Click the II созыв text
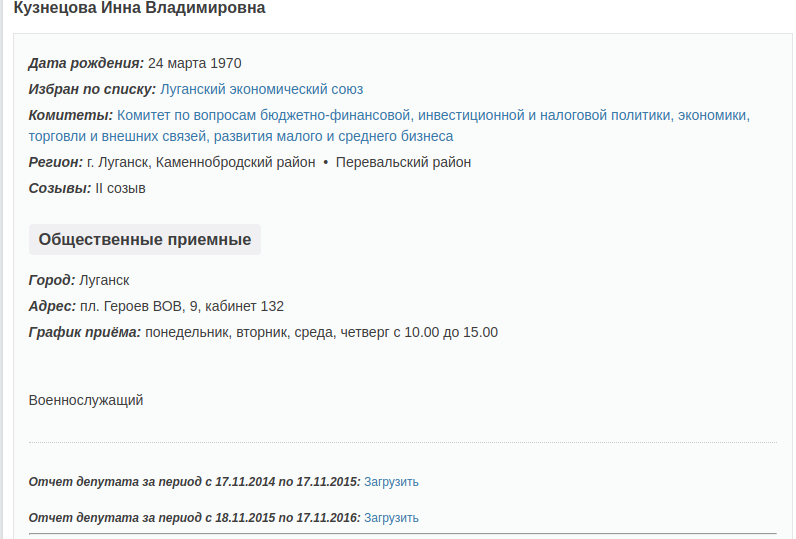 click(120, 188)
